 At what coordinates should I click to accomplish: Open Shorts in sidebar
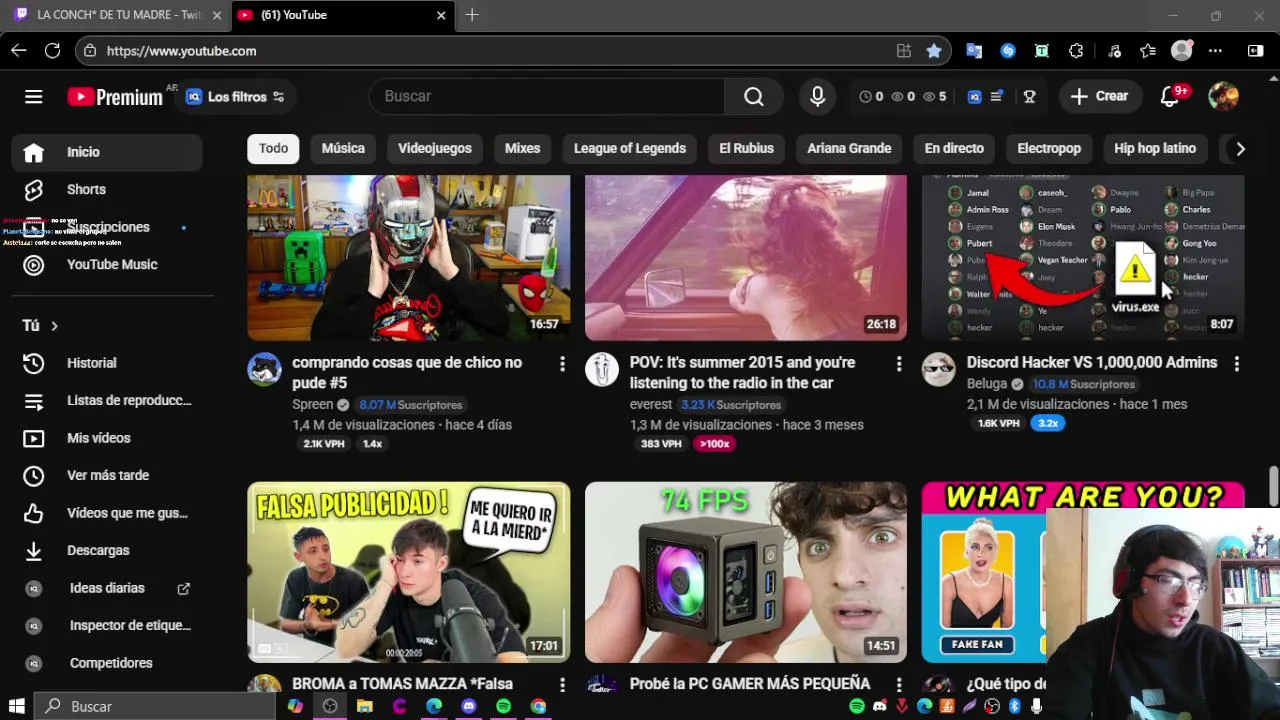[107, 189]
